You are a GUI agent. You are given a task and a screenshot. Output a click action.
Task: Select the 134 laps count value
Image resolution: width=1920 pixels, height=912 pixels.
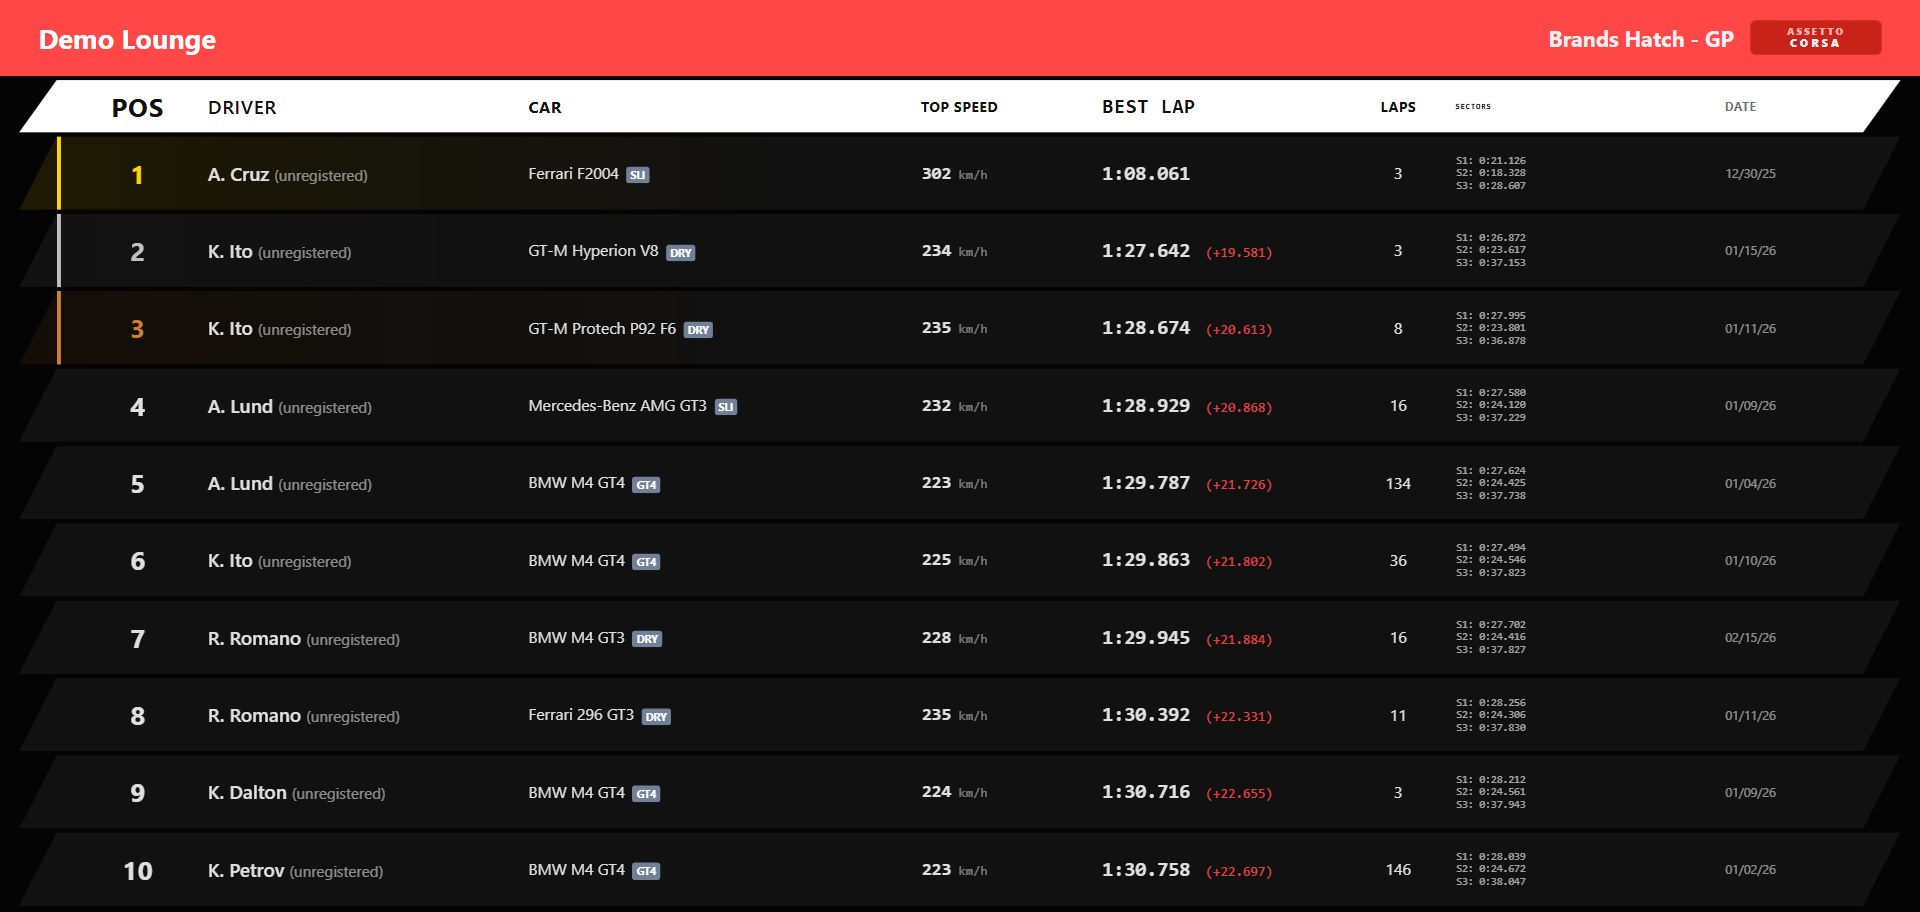(x=1398, y=484)
